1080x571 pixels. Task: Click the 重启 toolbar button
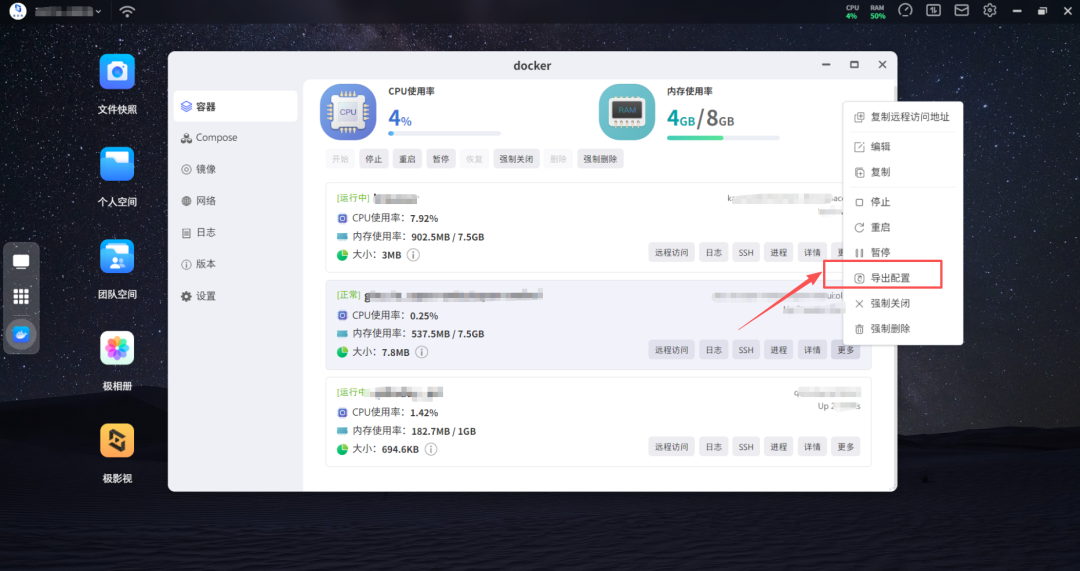pos(407,159)
